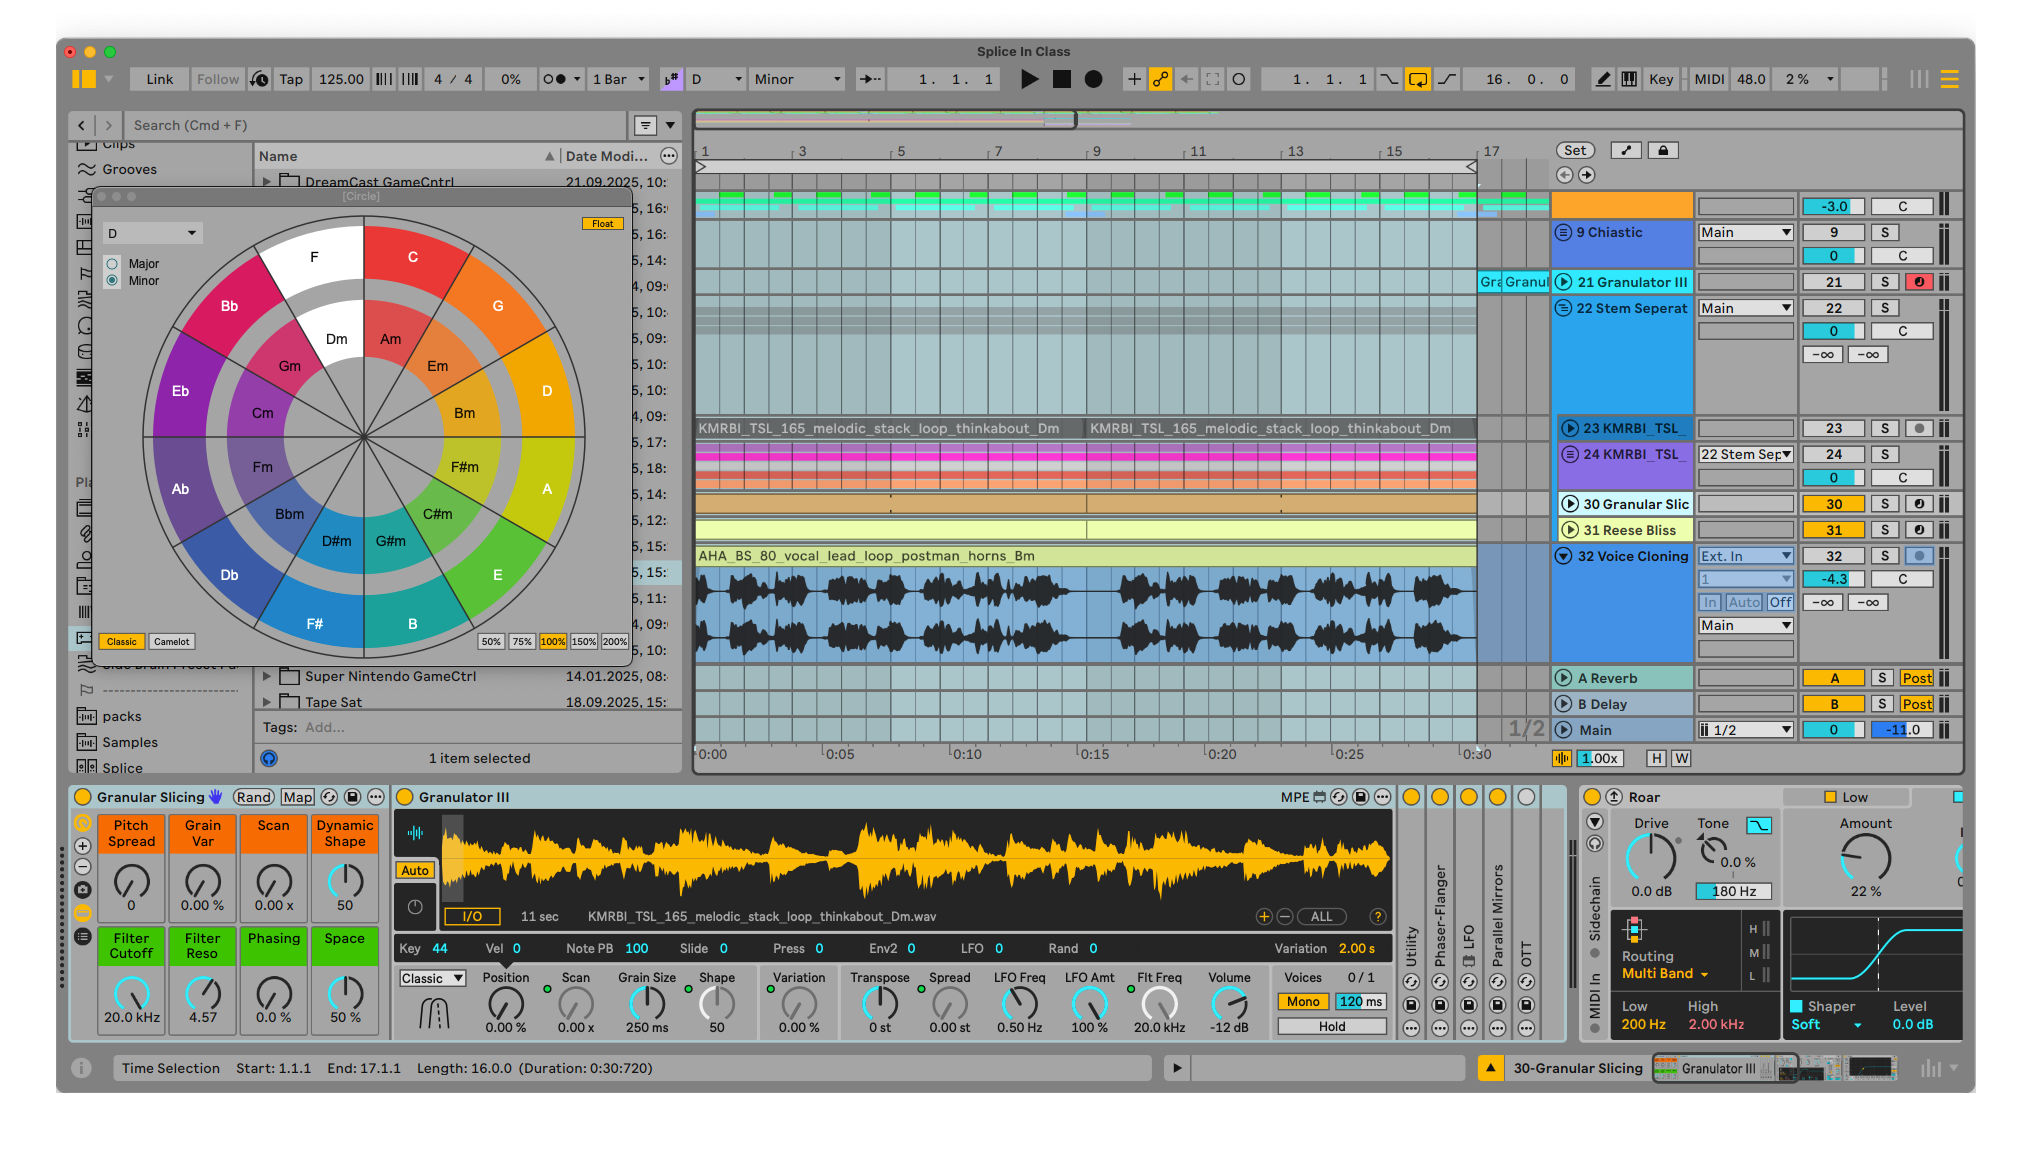Click hot-swap icon on Granular Slicing
Image resolution: width=2031 pixels, height=1167 pixels.
[329, 797]
